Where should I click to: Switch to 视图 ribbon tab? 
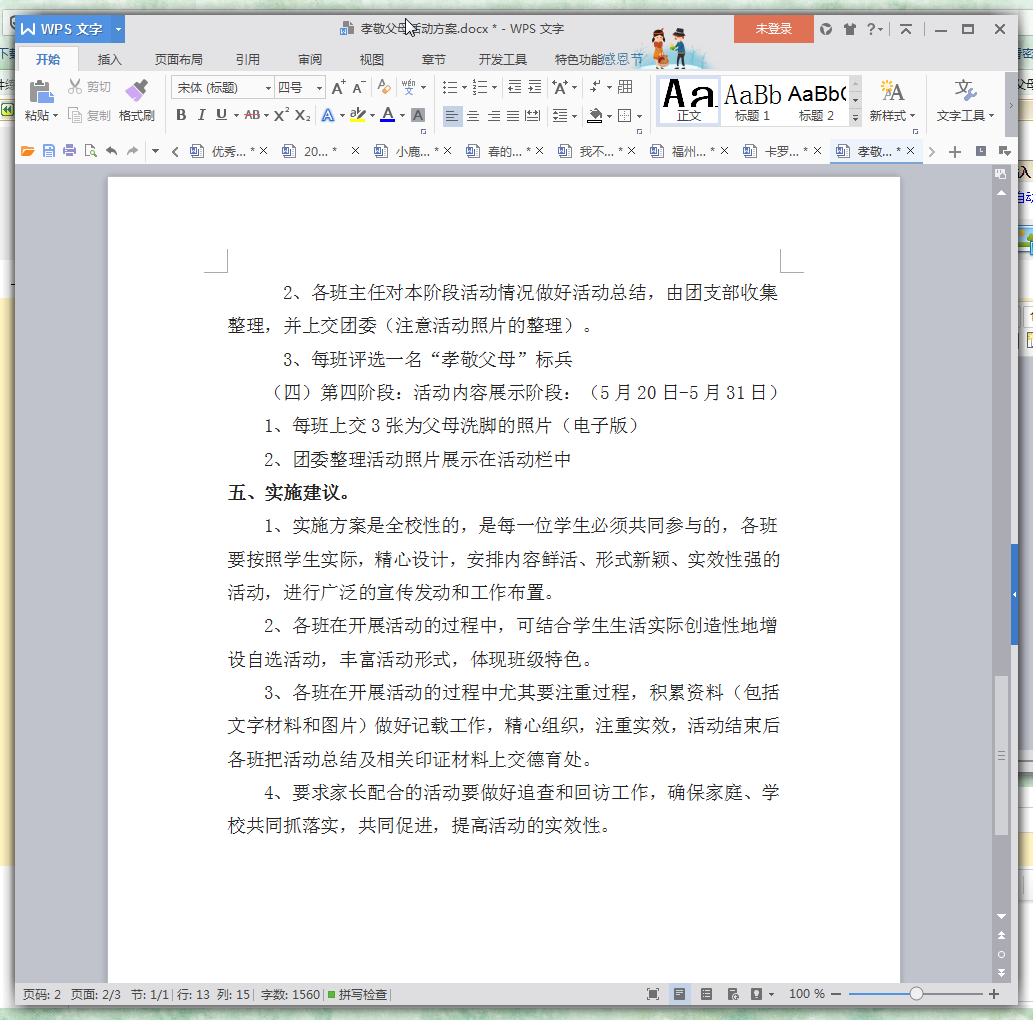pyautogui.click(x=372, y=59)
